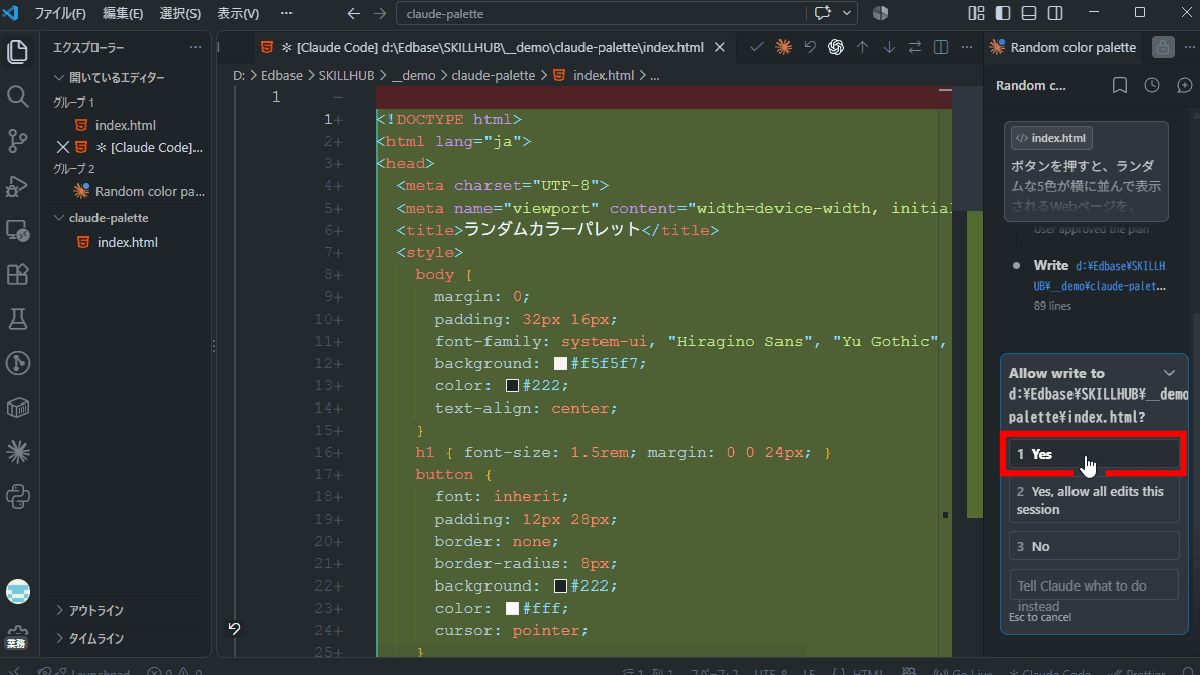Choose the '1 Yes' option
The image size is (1200, 675).
tap(1094, 454)
